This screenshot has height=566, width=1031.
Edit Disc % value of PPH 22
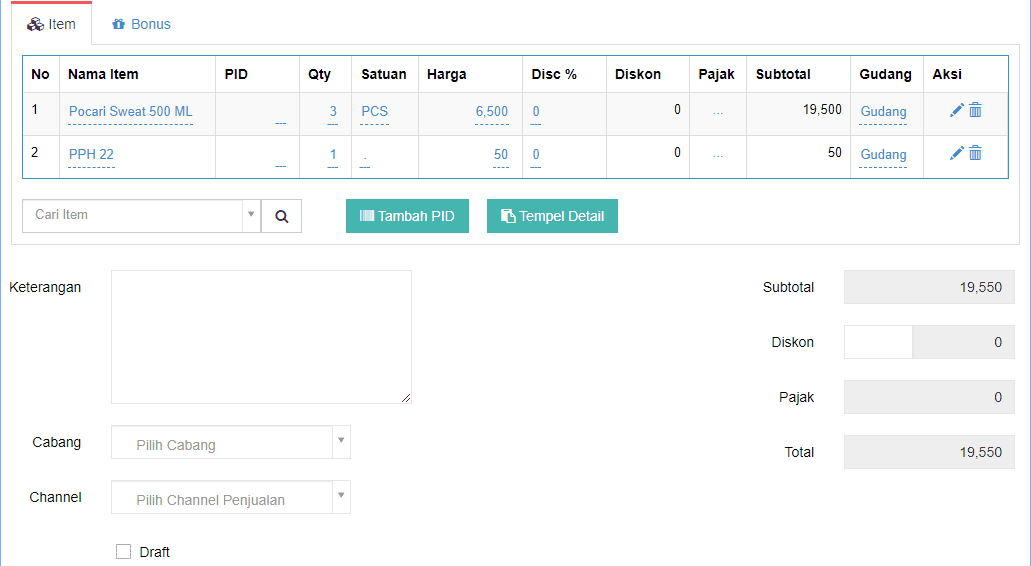coord(536,154)
